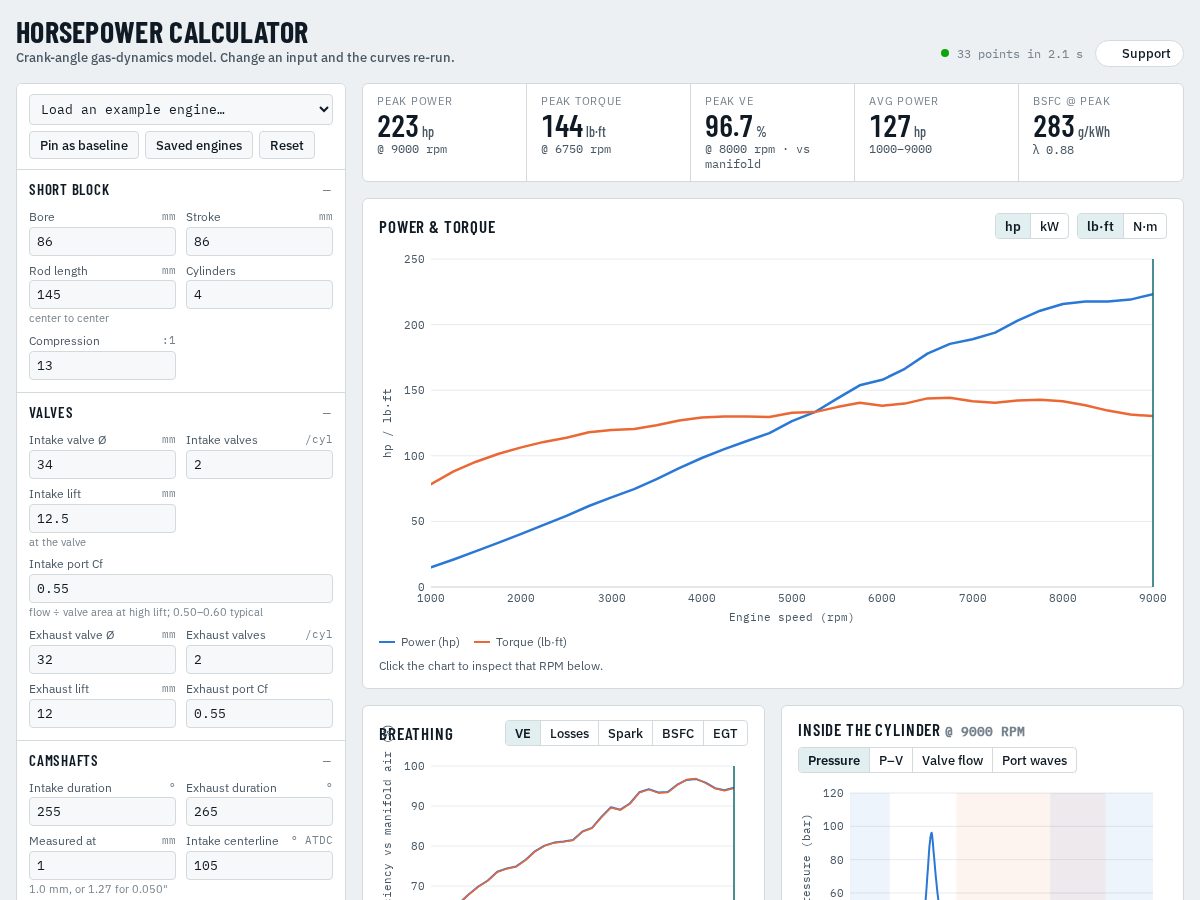
Task: Switch power units to kW
Action: [1049, 227]
